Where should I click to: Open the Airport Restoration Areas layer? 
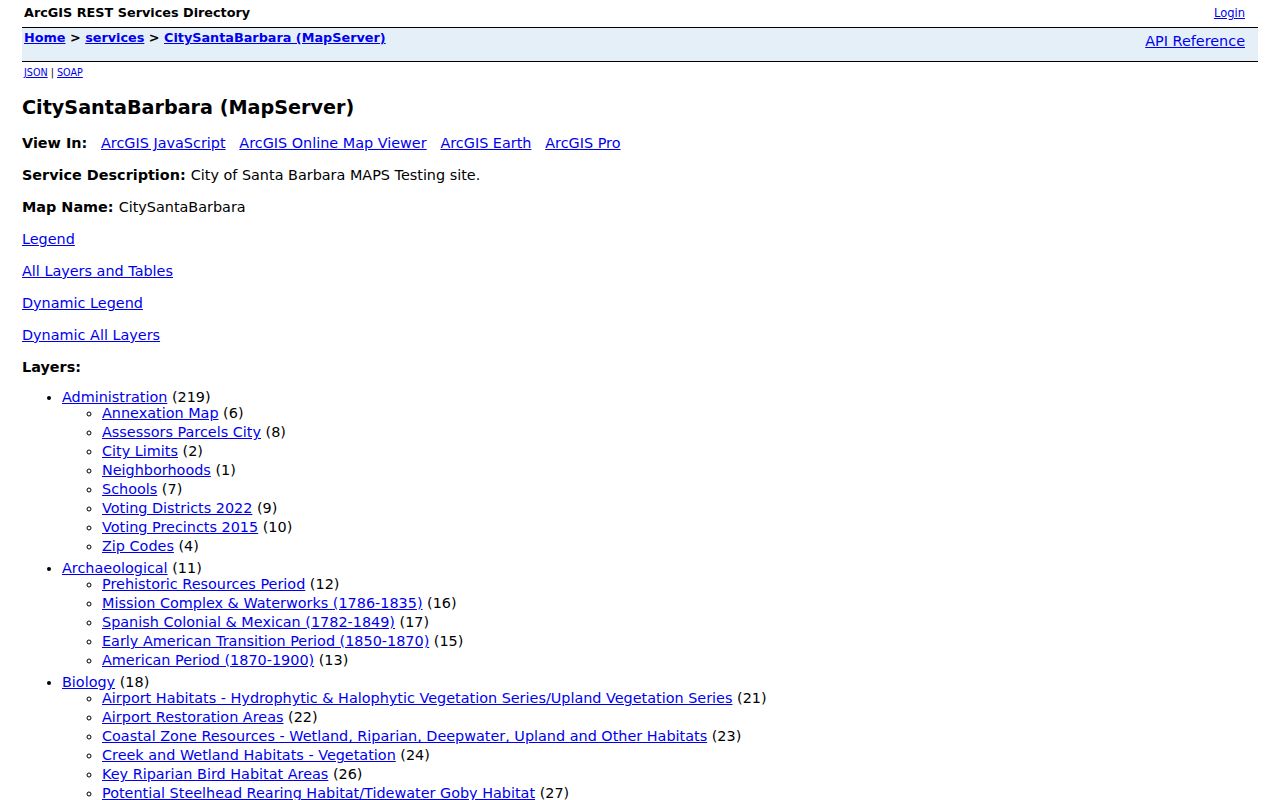pos(193,717)
